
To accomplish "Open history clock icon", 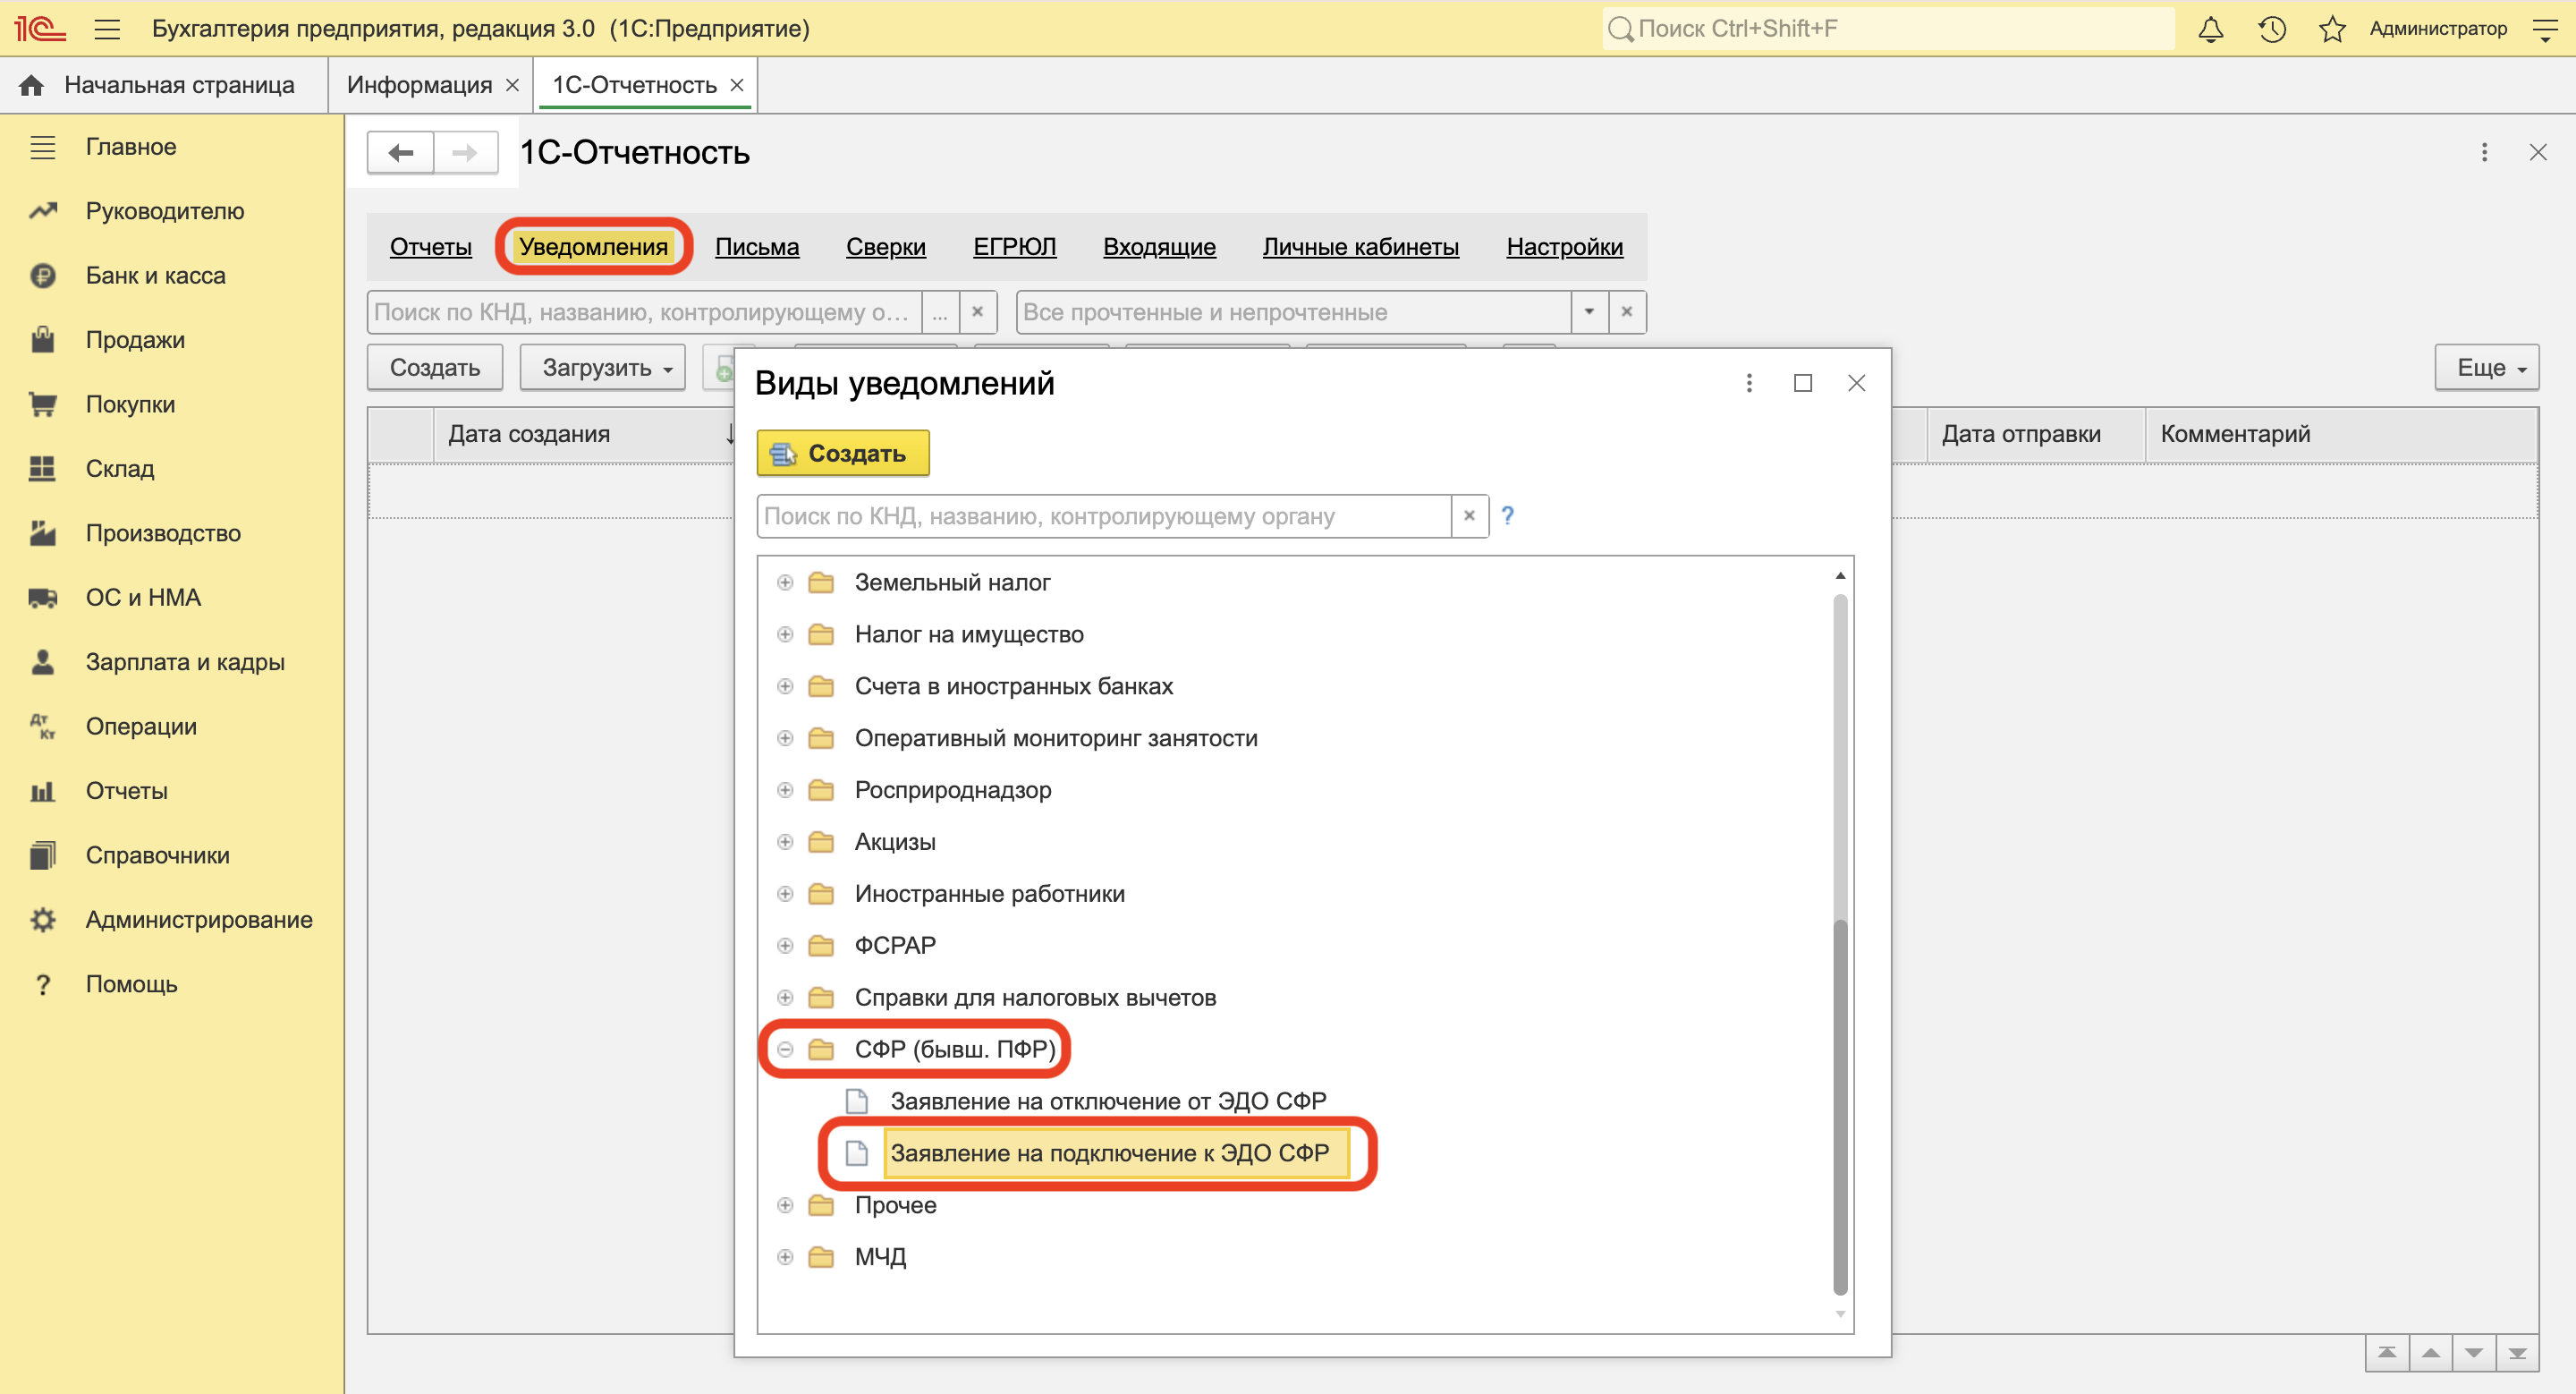I will tap(2271, 29).
